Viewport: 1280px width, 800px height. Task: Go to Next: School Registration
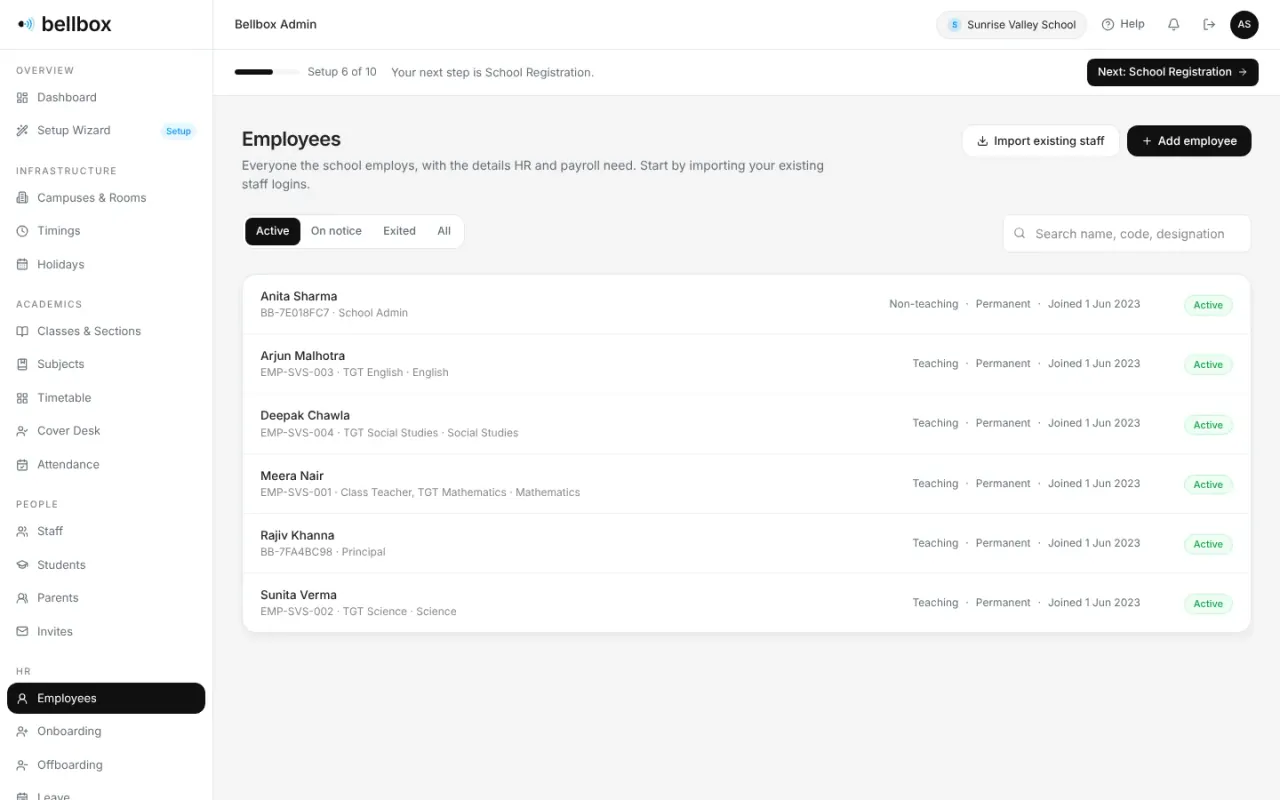(x=1172, y=72)
